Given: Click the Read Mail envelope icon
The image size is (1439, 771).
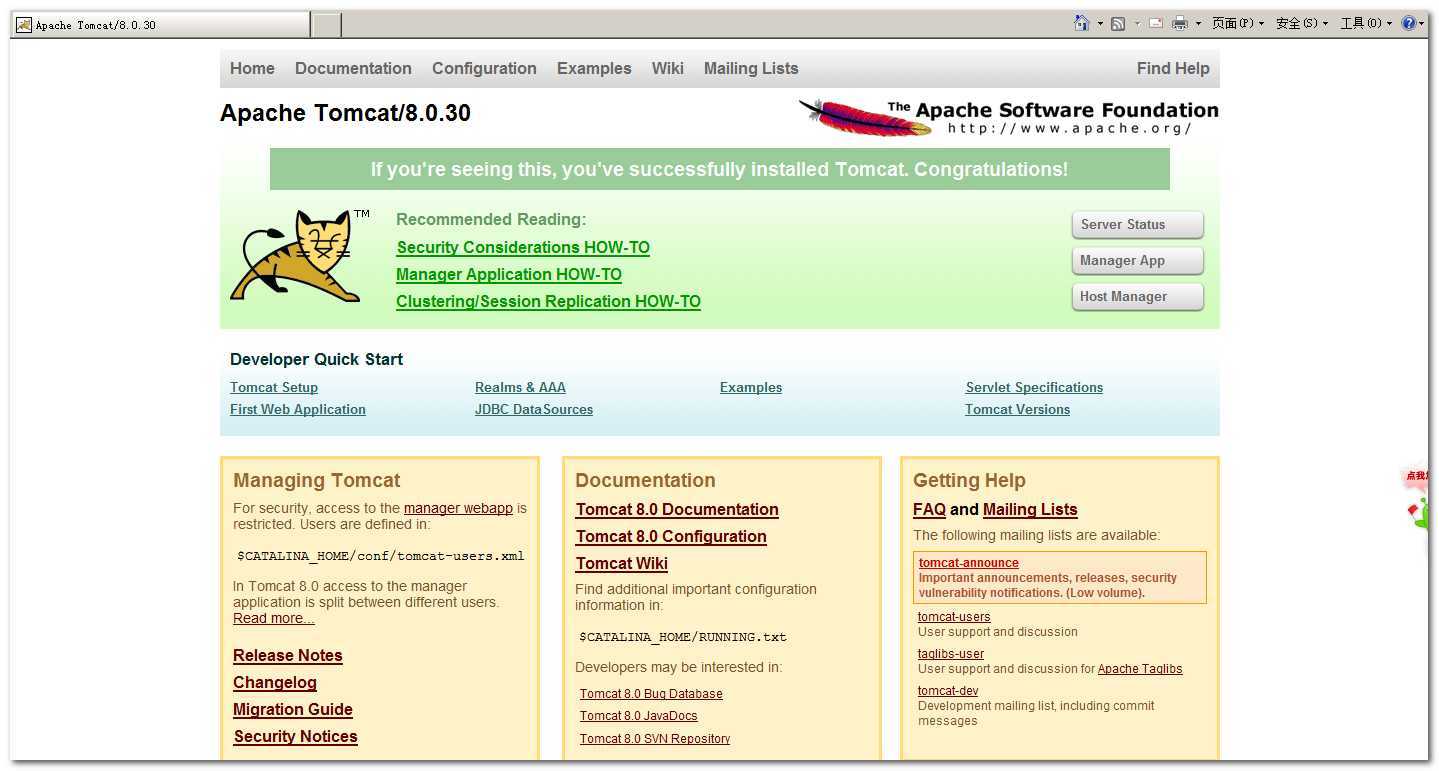Looking at the screenshot, I should point(1156,23).
